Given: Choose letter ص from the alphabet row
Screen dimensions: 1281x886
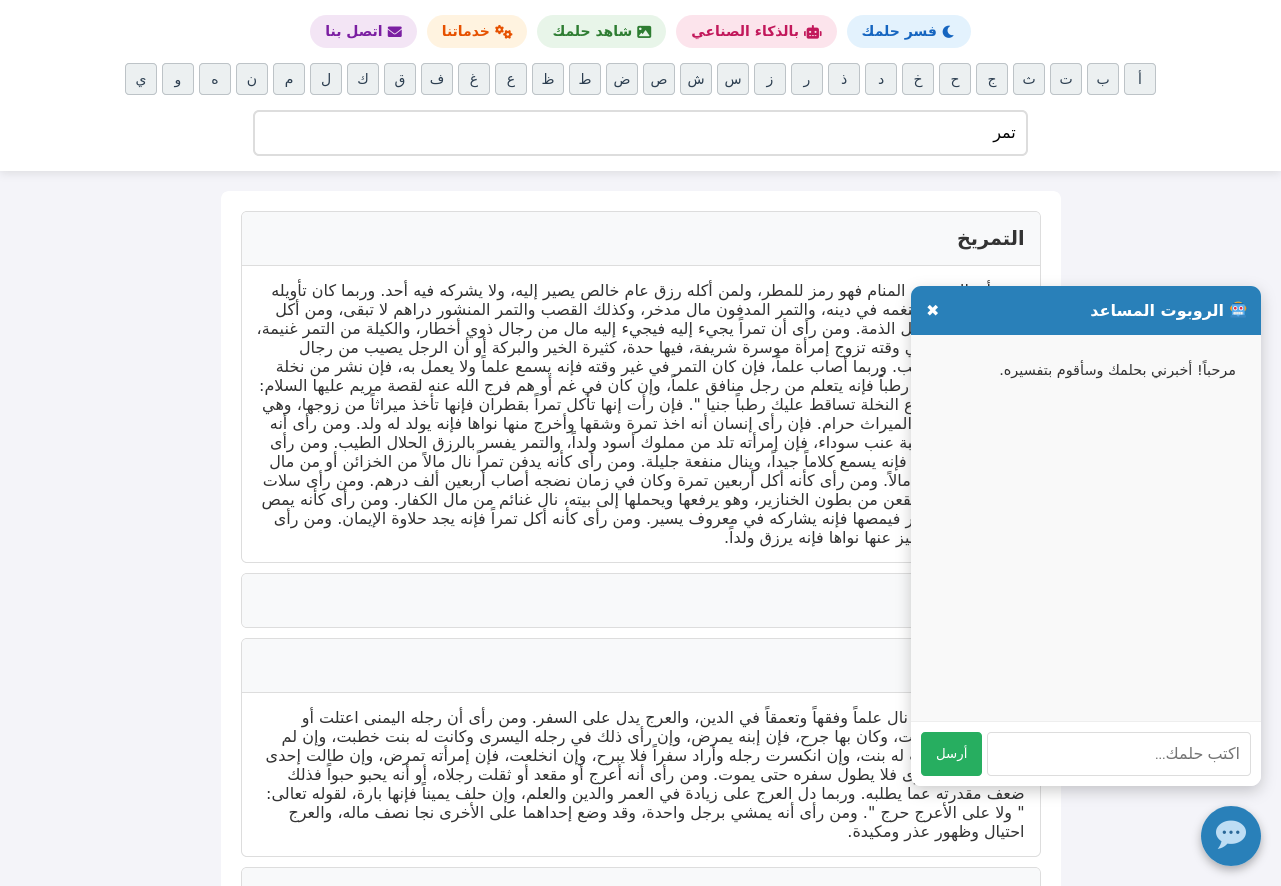Looking at the screenshot, I should click(x=659, y=78).
